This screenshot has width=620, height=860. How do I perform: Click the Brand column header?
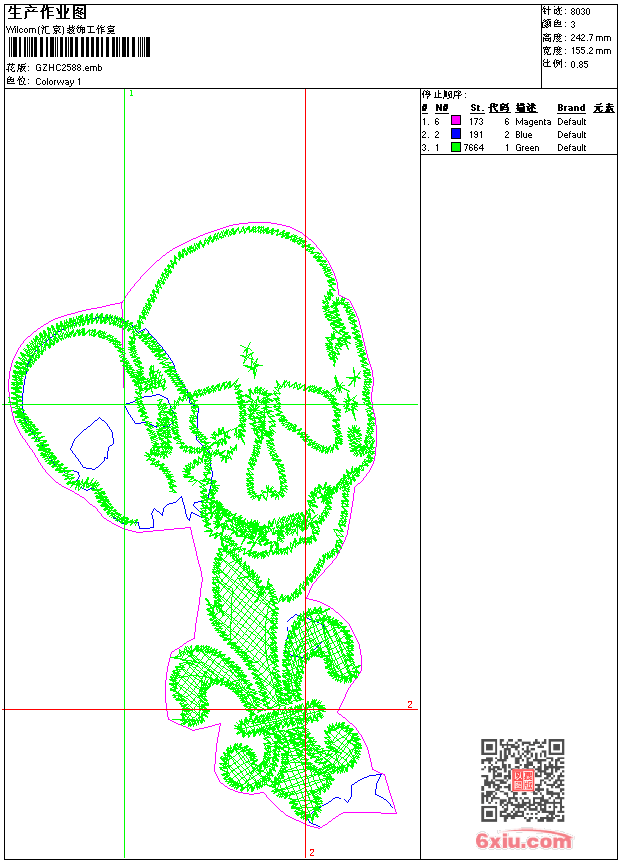(x=571, y=108)
